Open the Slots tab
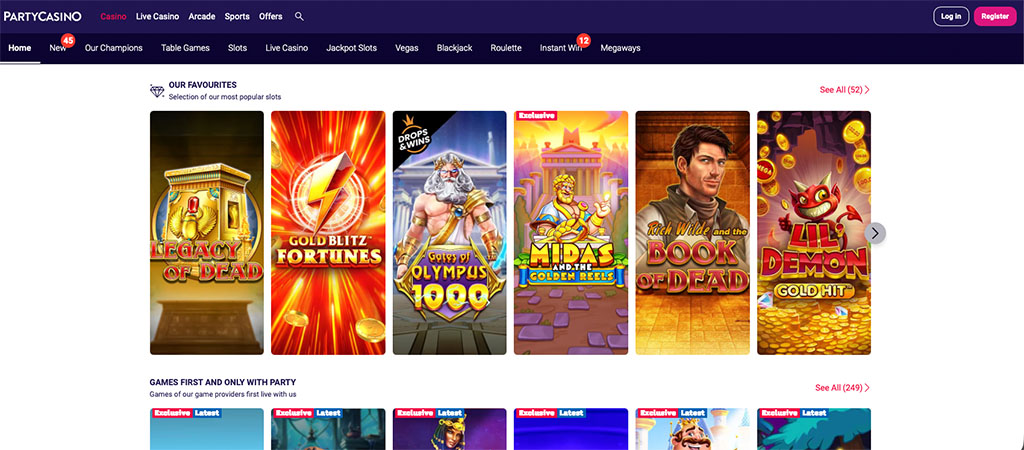1024x450 pixels. tap(238, 48)
